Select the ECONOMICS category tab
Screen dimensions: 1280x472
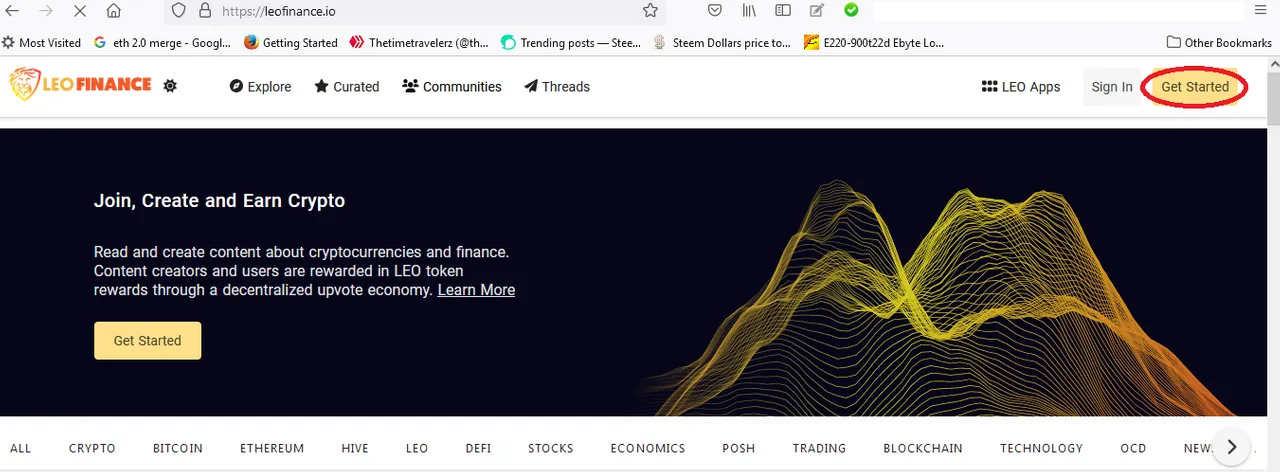pyautogui.click(x=648, y=448)
